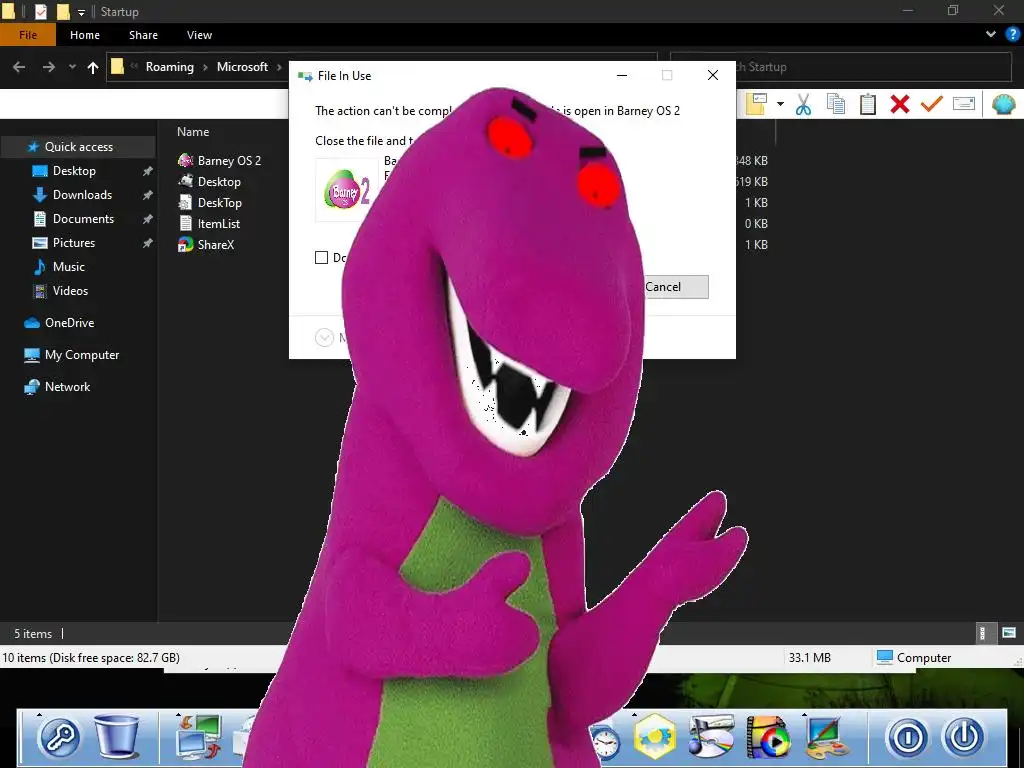Screen dimensions: 1024x768
Task: Select Documents in navigation pane
Action: pyautogui.click(x=83, y=219)
